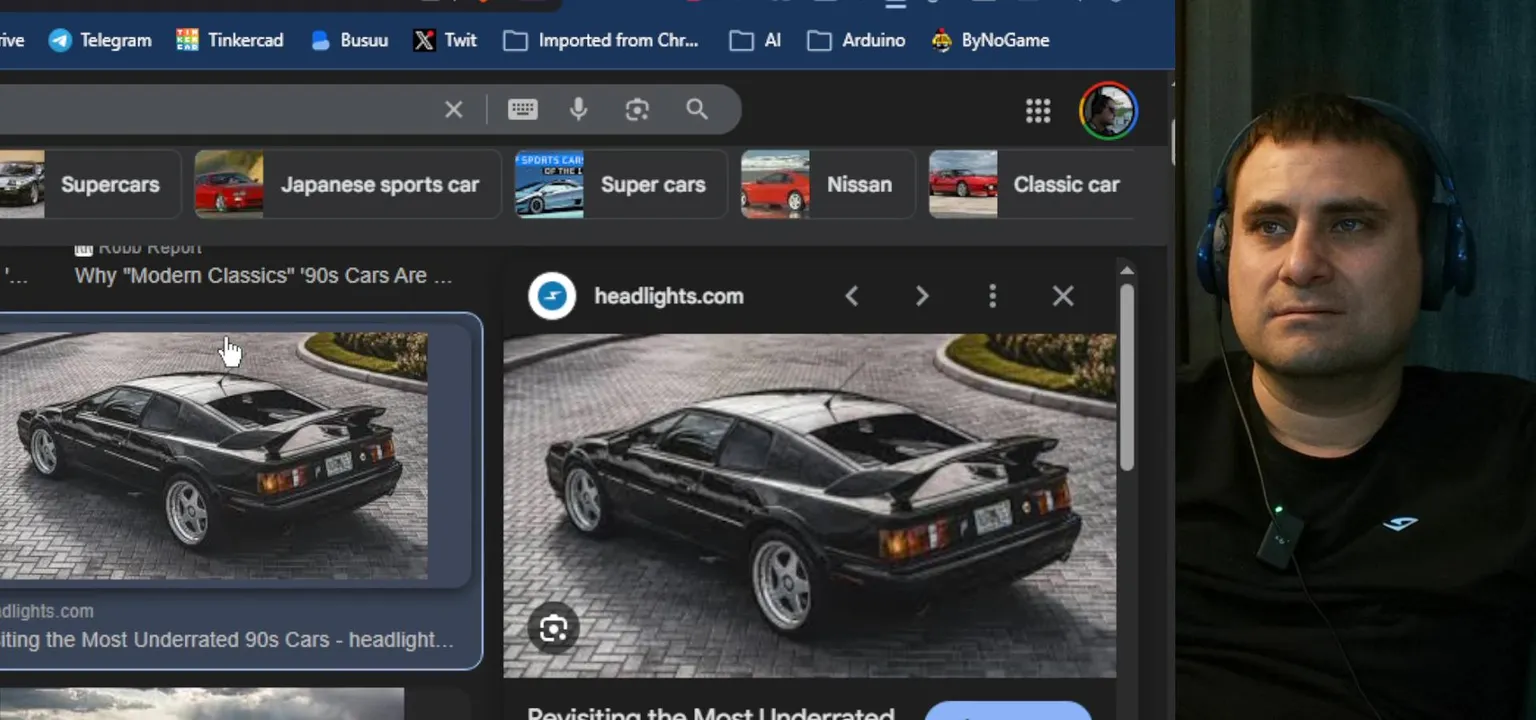
Task: Go to previous image in preview panel
Action: (x=852, y=296)
